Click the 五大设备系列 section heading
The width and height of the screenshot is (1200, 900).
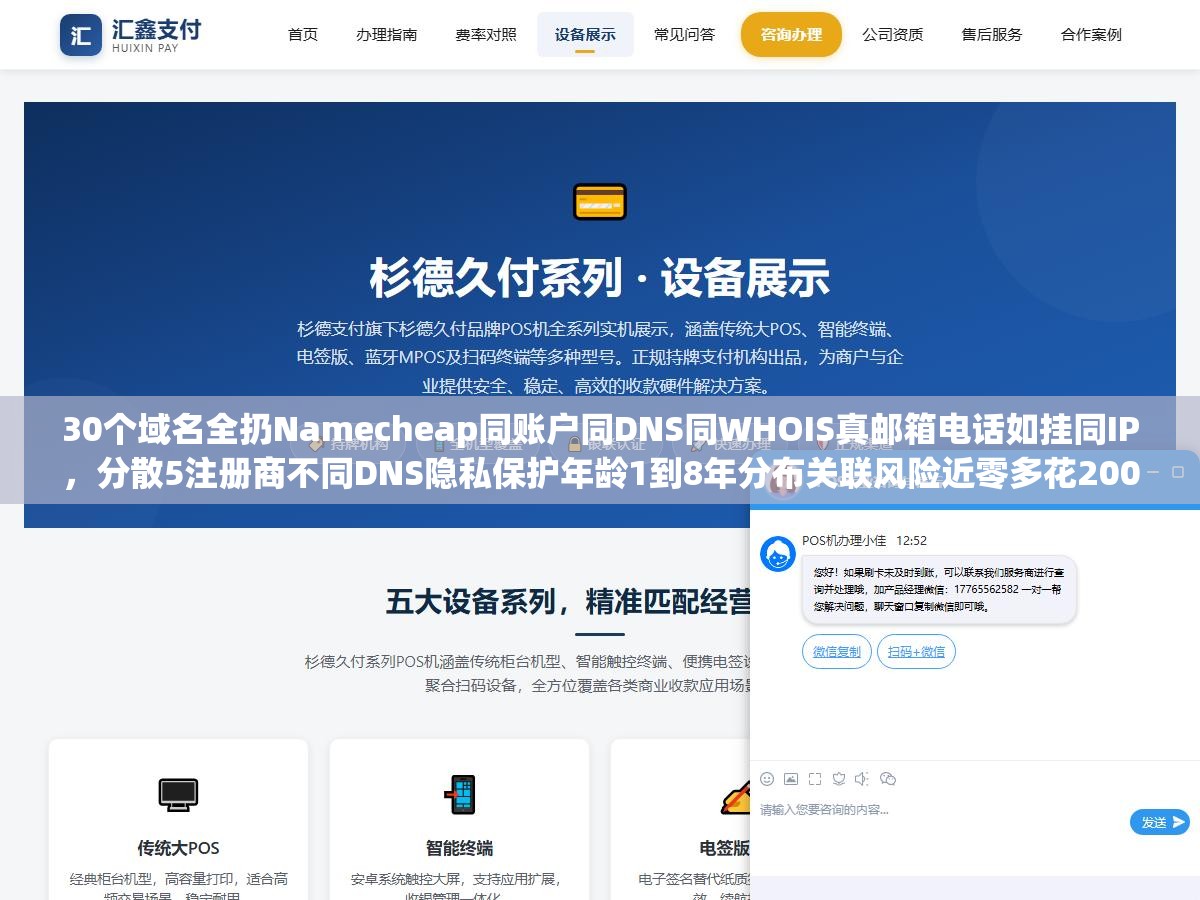click(x=569, y=602)
